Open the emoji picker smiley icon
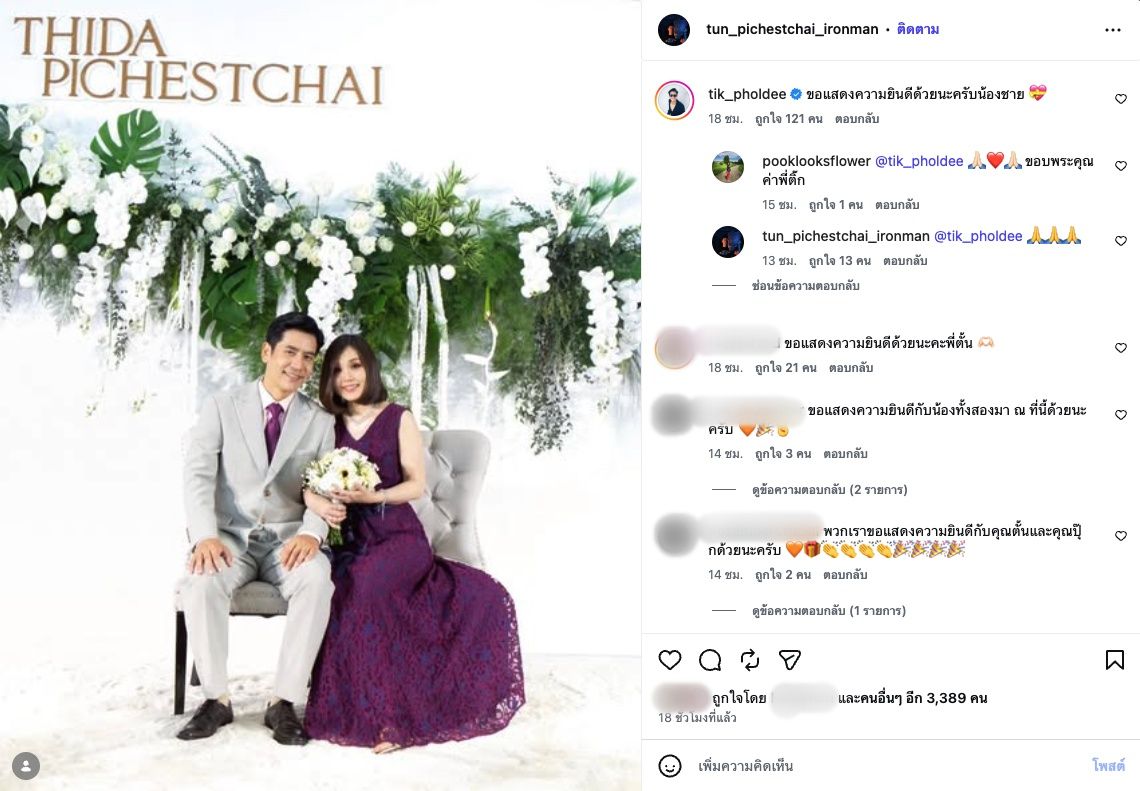Image resolution: width=1140 pixels, height=791 pixels. pos(670,766)
